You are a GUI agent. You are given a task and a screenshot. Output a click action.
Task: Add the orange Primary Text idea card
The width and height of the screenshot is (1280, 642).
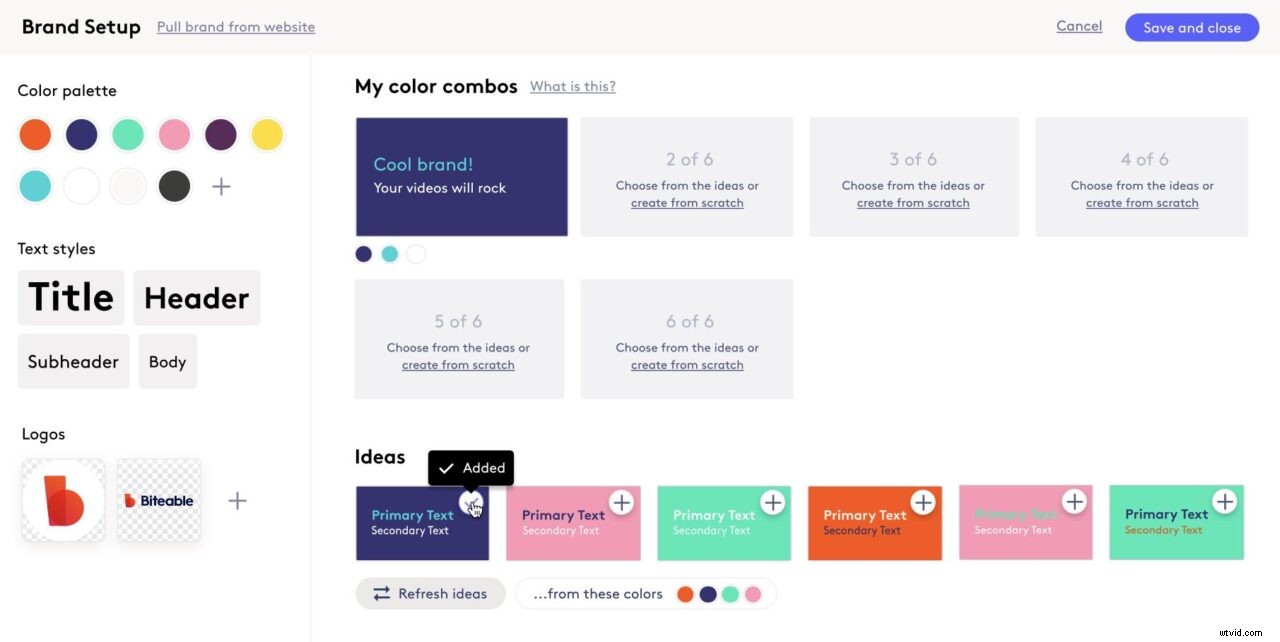[x=924, y=502]
